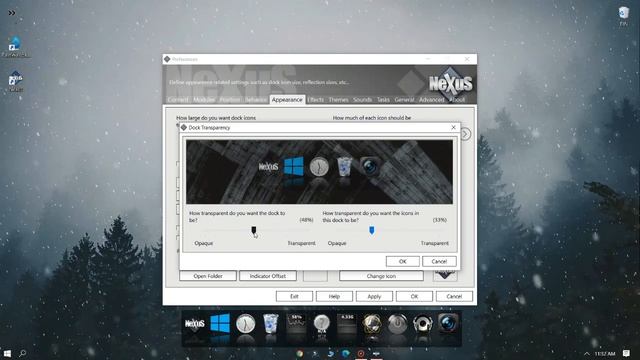Open the Windows Start button
This screenshot has width=640, height=360.
[x=7, y=353]
